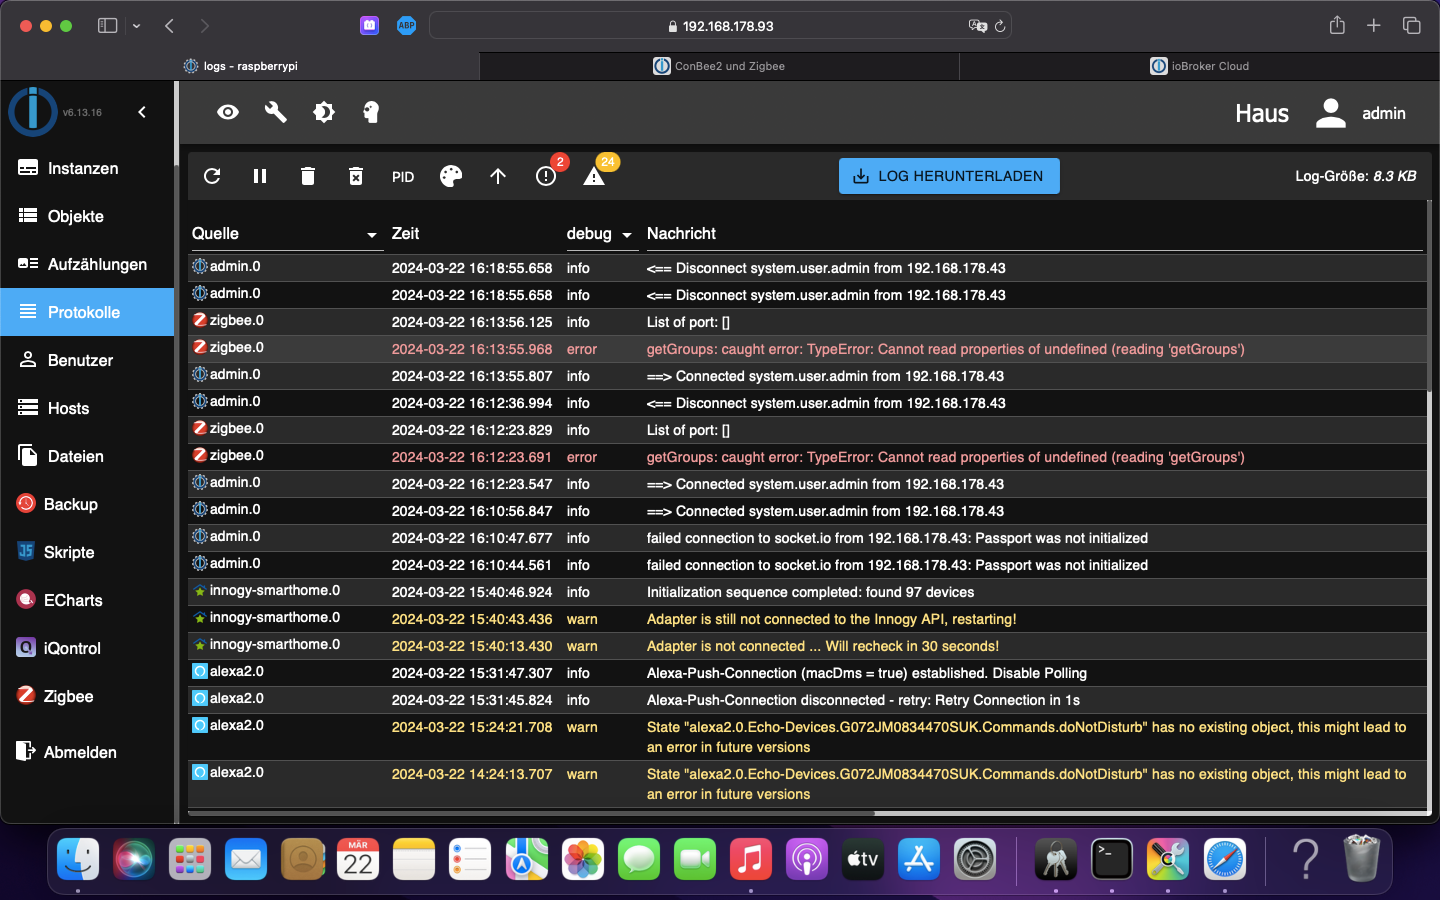
Task: Toggle log row coloring palette icon
Action: [451, 176]
